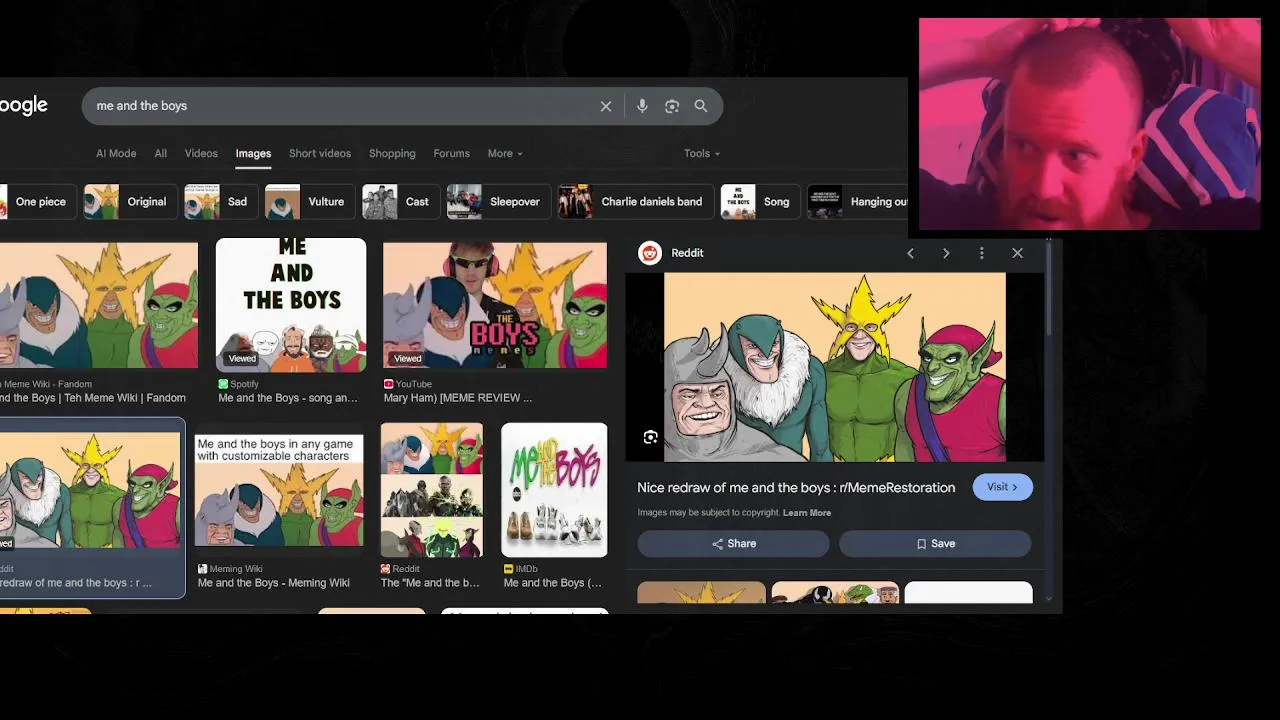1280x720 pixels.
Task: Click the Share button
Action: point(733,544)
